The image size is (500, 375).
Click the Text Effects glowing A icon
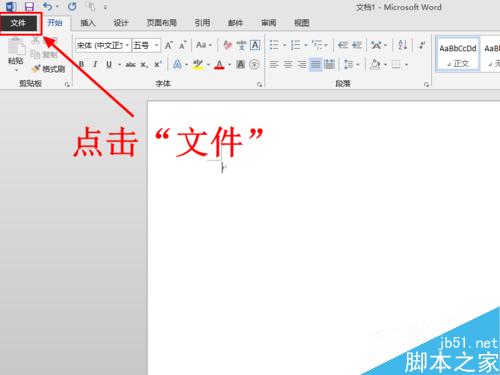click(x=177, y=64)
